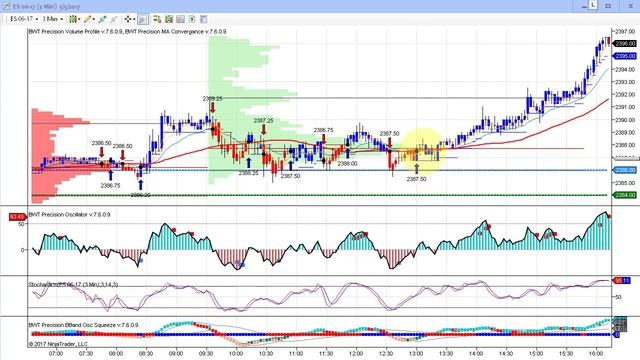The height and width of the screenshot is (360, 640).
Task: Click the 16:00 time axis label
Action: [596, 353]
